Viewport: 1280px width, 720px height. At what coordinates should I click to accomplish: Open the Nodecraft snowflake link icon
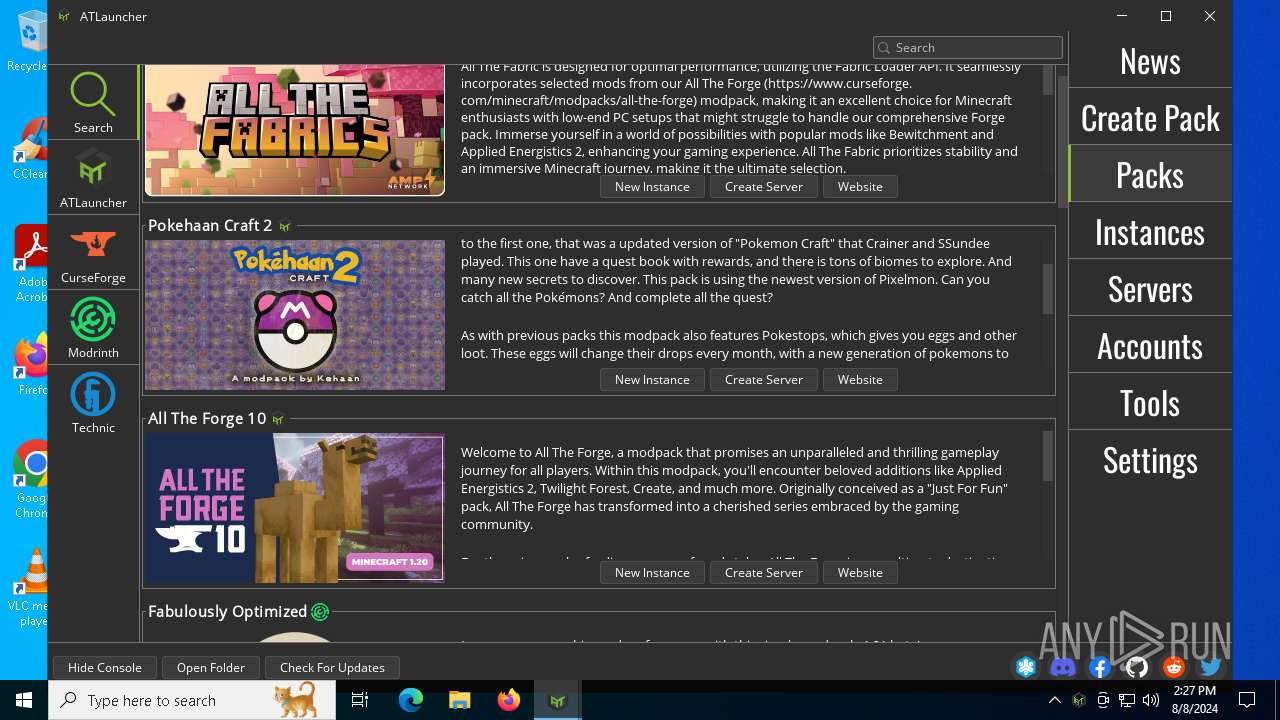1026,667
